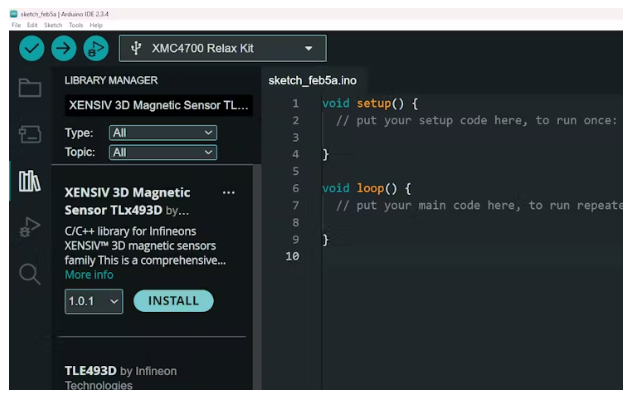Screen dimensions: 627x397
Task: Open the Topic filter dropdown
Action: pyautogui.click(x=163, y=152)
